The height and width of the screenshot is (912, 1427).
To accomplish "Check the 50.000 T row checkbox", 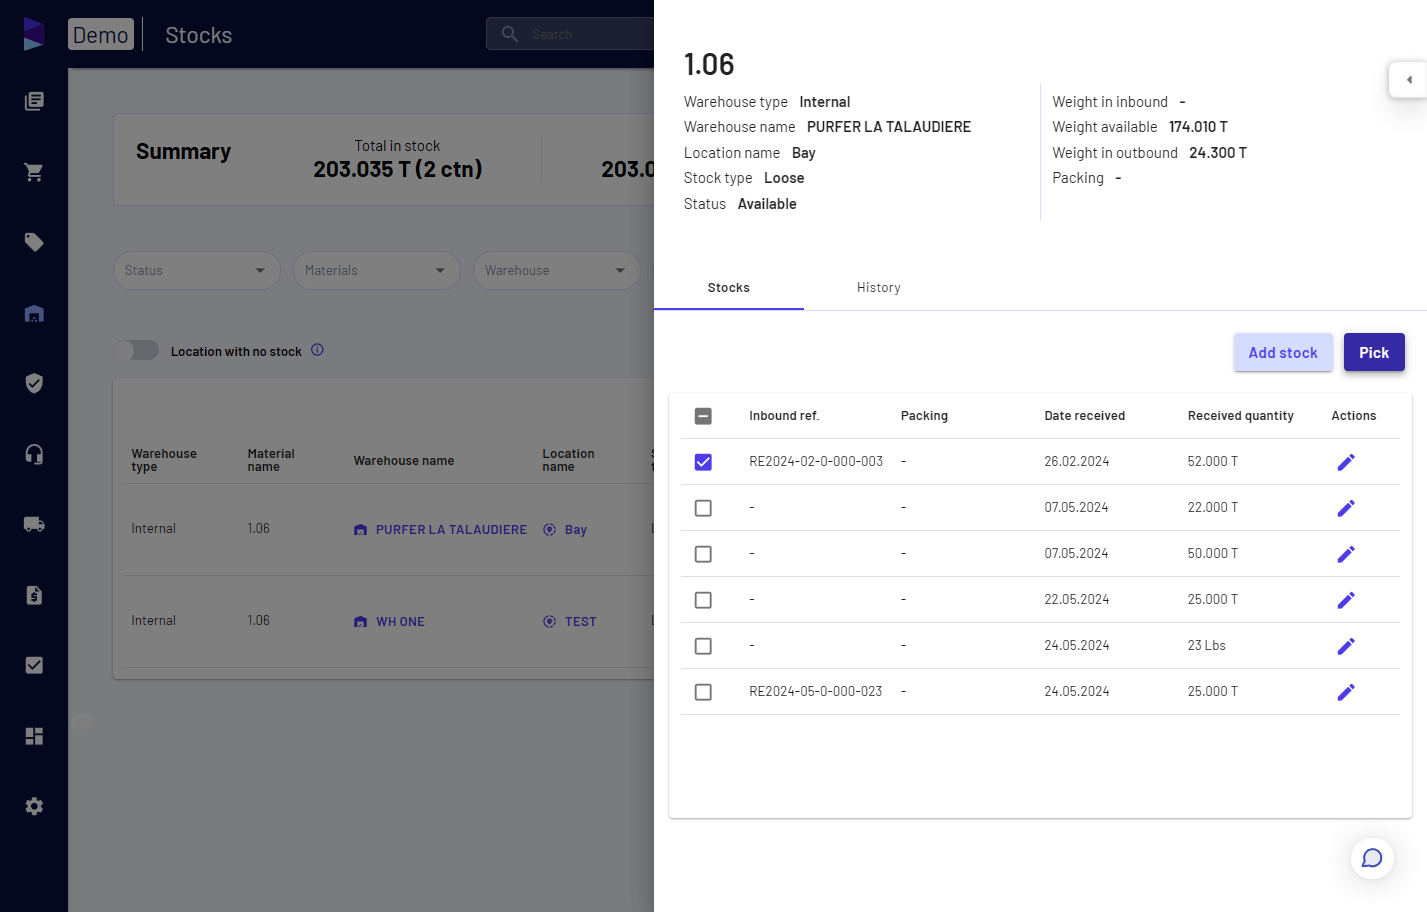I will click(703, 554).
